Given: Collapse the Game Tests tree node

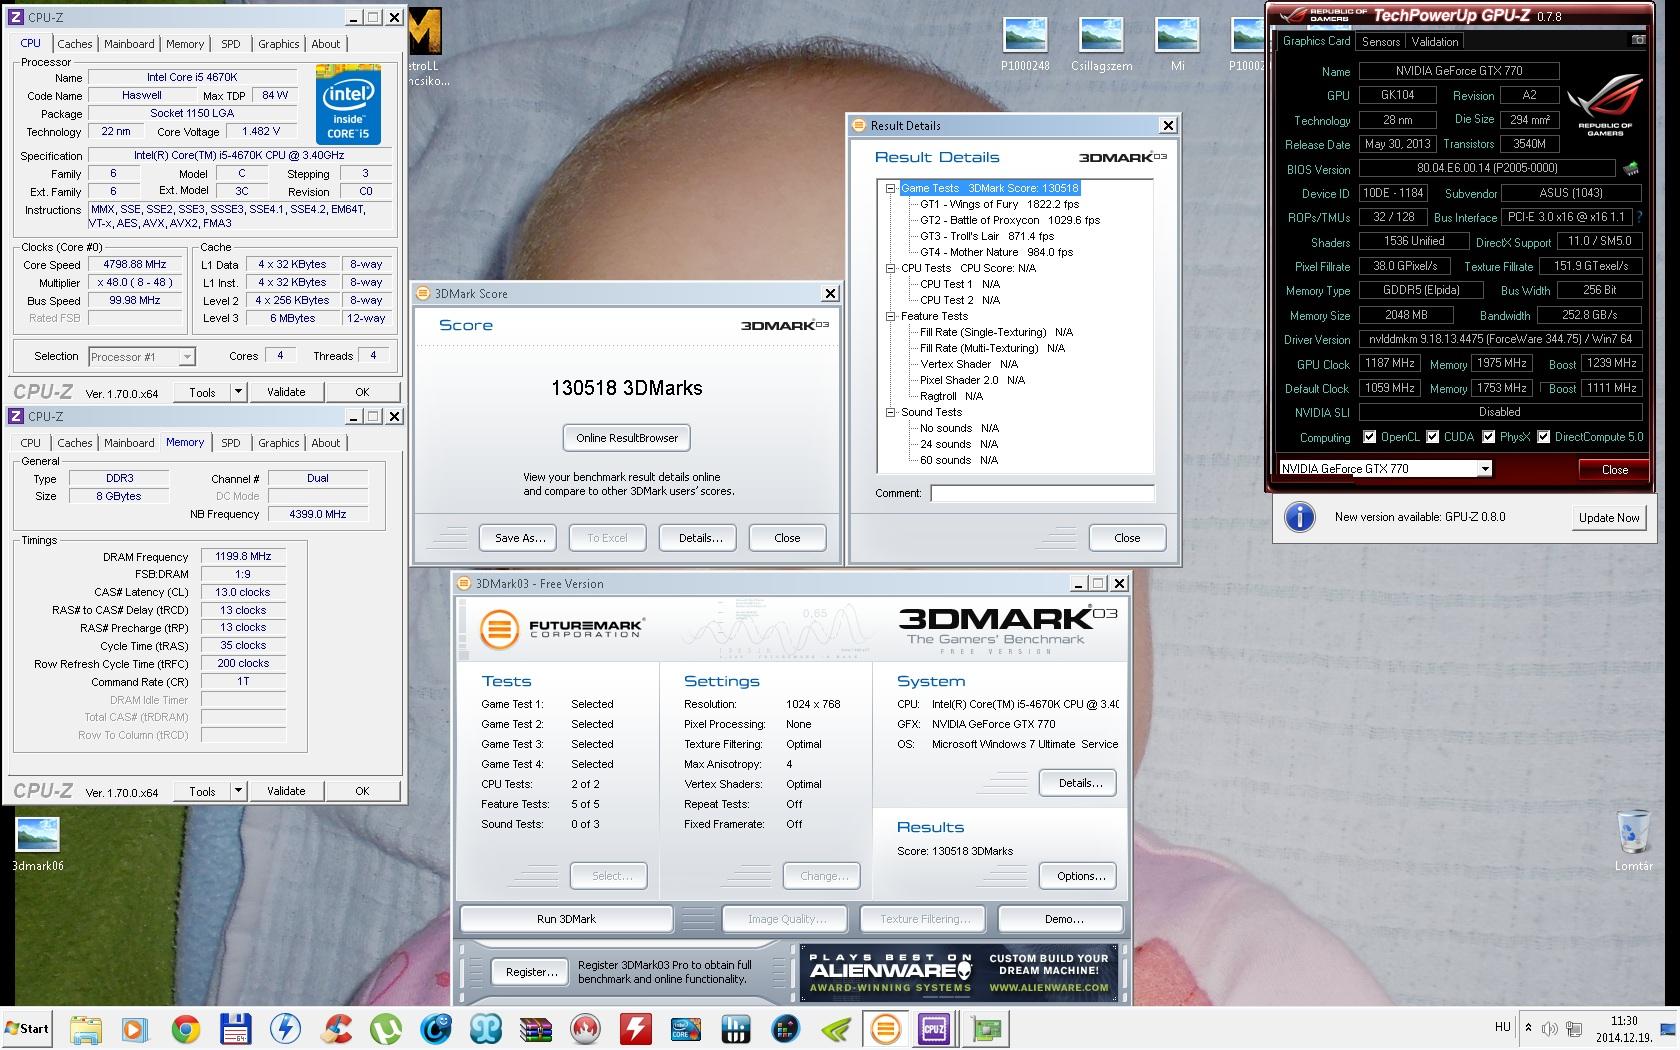Looking at the screenshot, I should coord(890,188).
